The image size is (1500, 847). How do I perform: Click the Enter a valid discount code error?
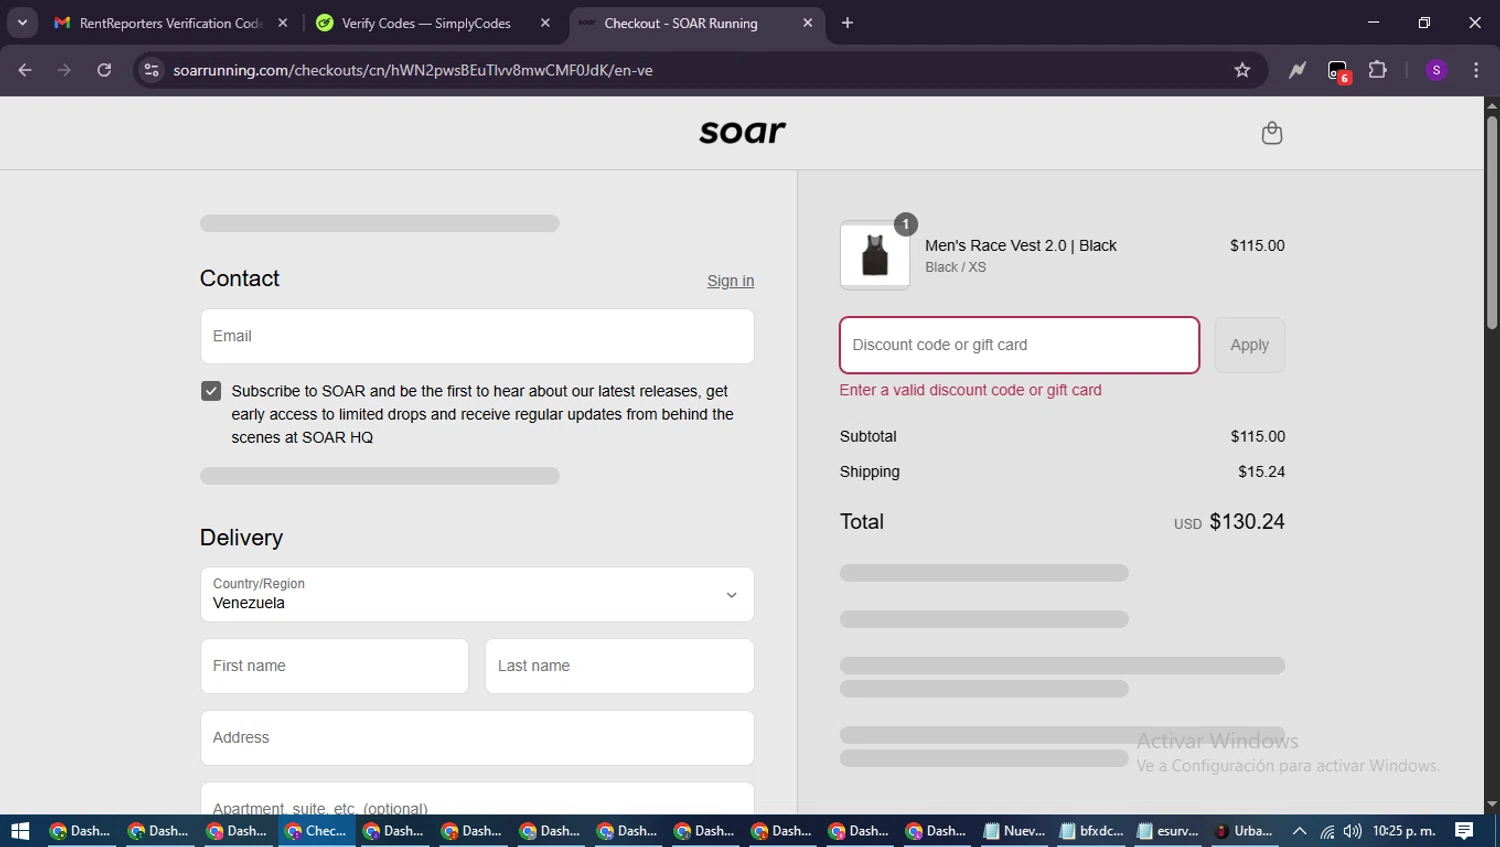970,390
